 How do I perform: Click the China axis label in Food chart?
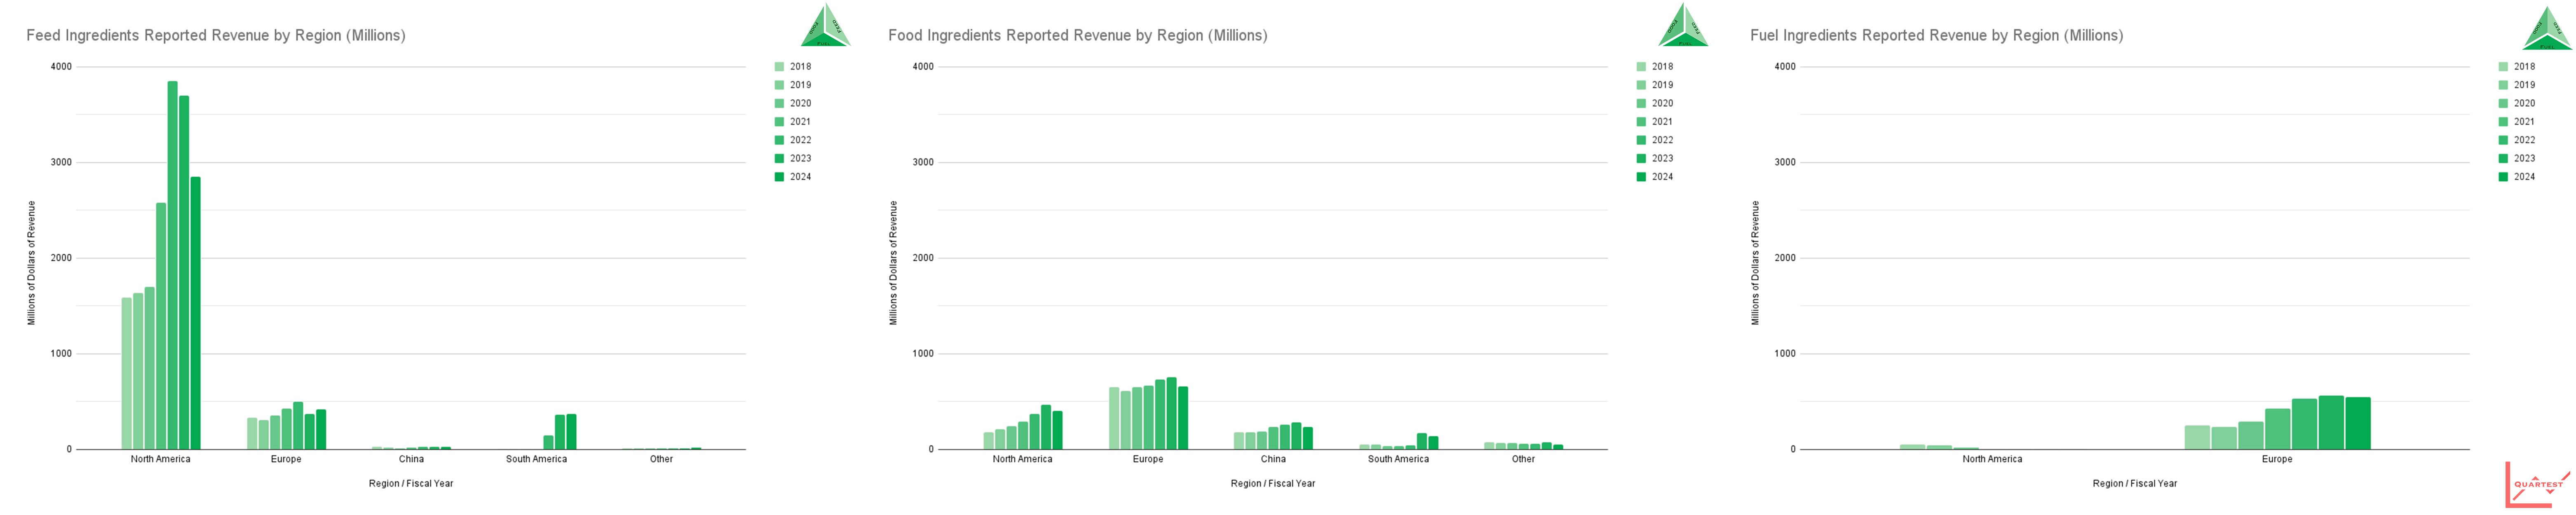[1273, 459]
